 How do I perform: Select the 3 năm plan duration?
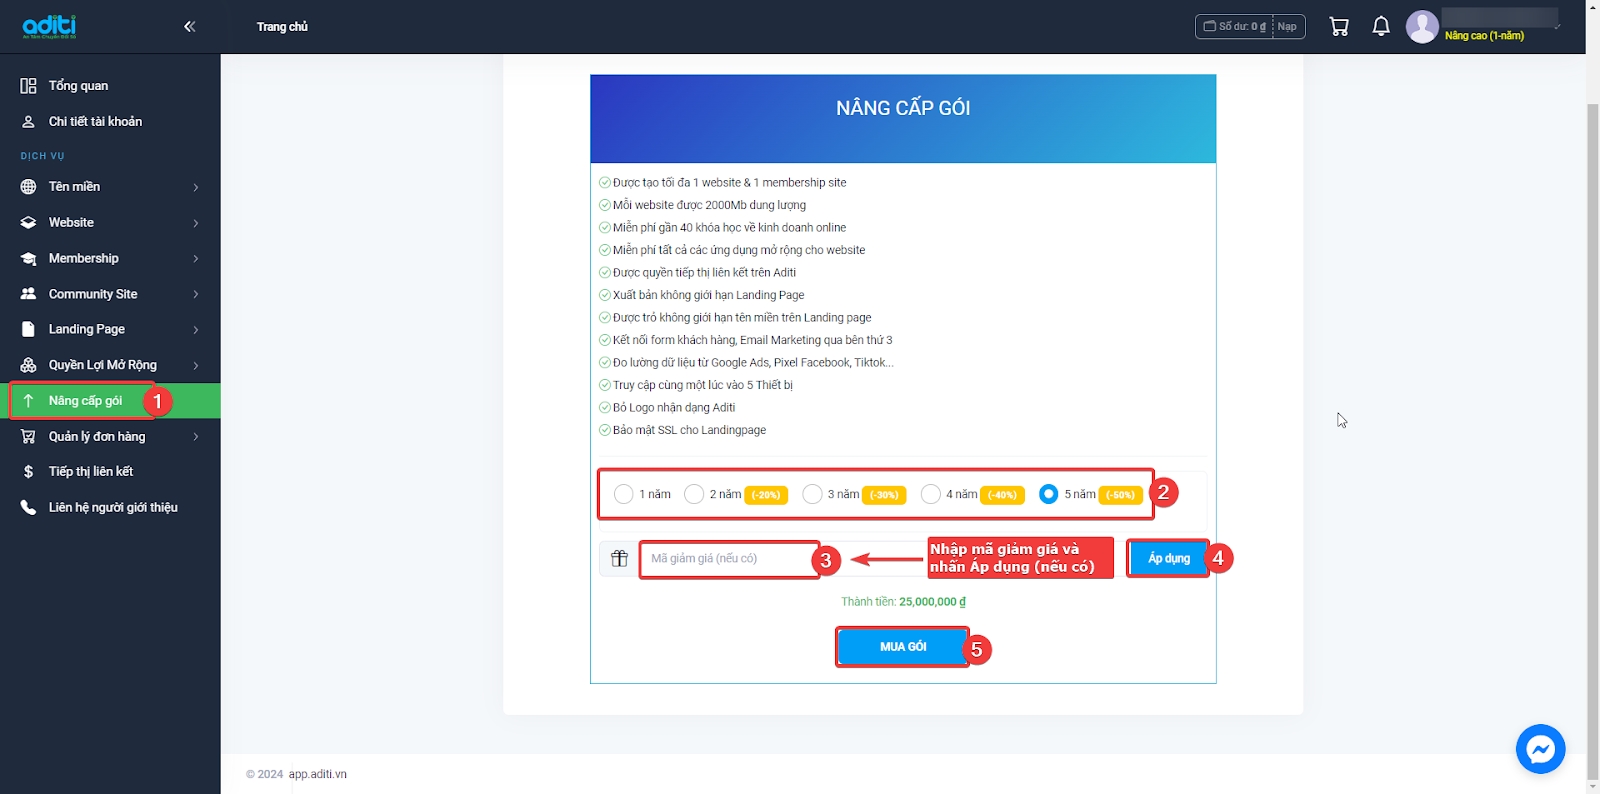(812, 494)
